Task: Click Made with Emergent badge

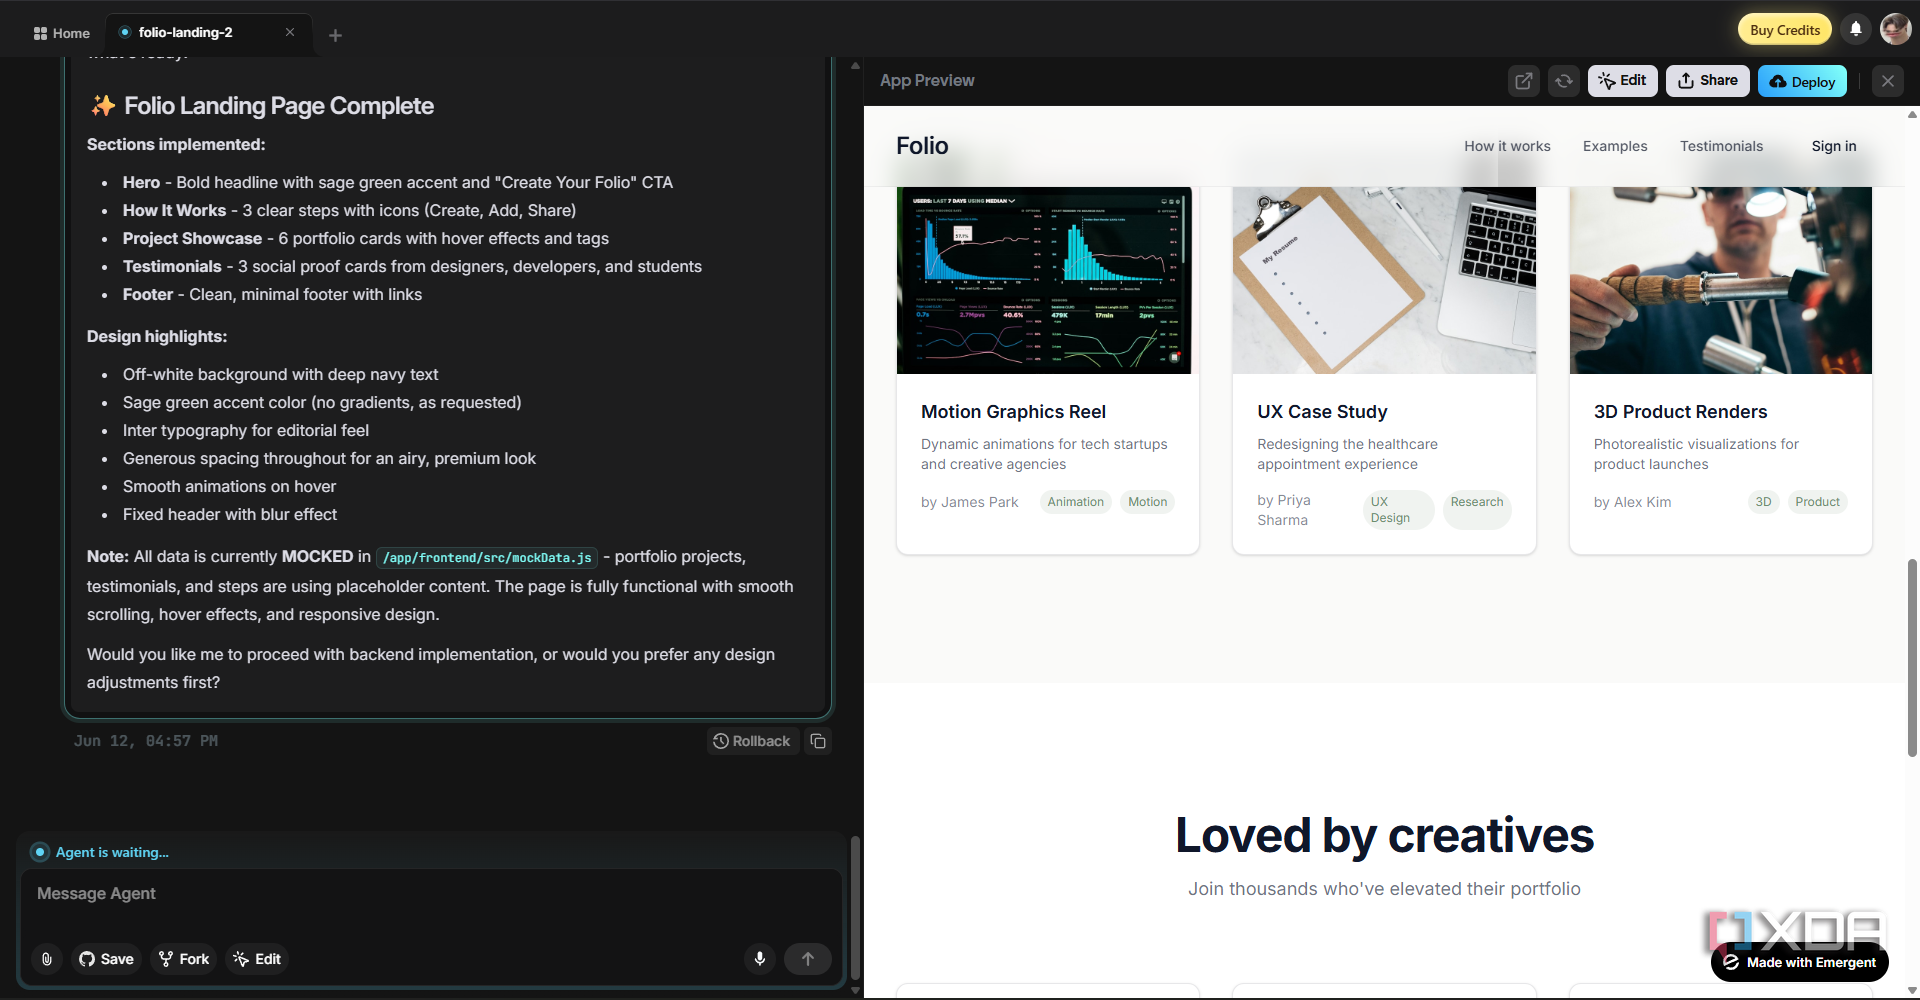Action: tap(1800, 962)
